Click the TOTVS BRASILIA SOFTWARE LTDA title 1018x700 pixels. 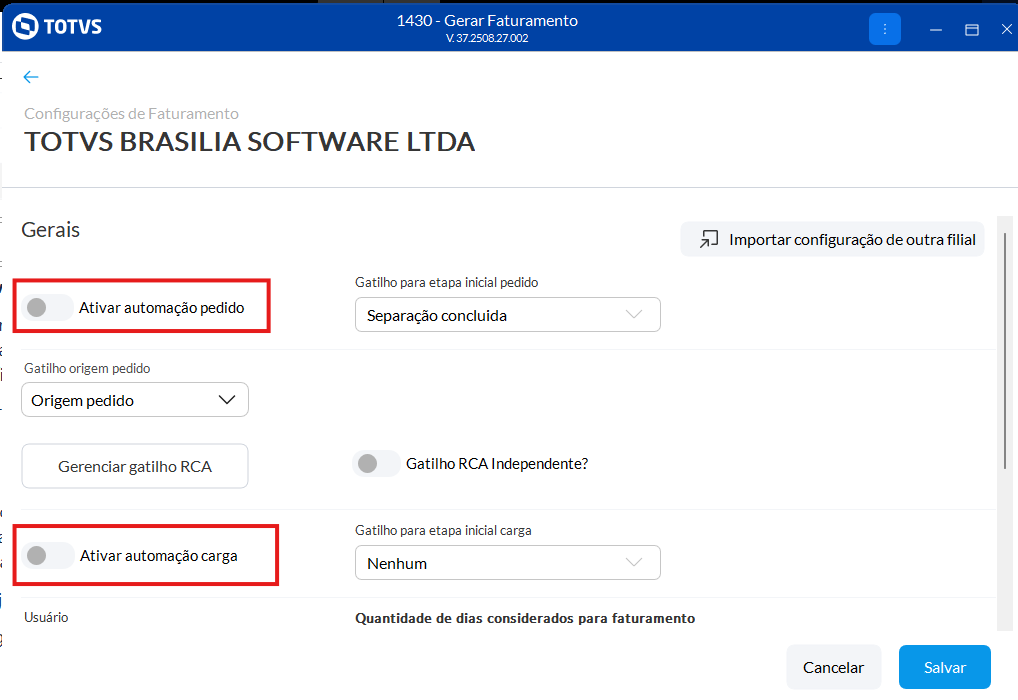pyautogui.click(x=249, y=142)
